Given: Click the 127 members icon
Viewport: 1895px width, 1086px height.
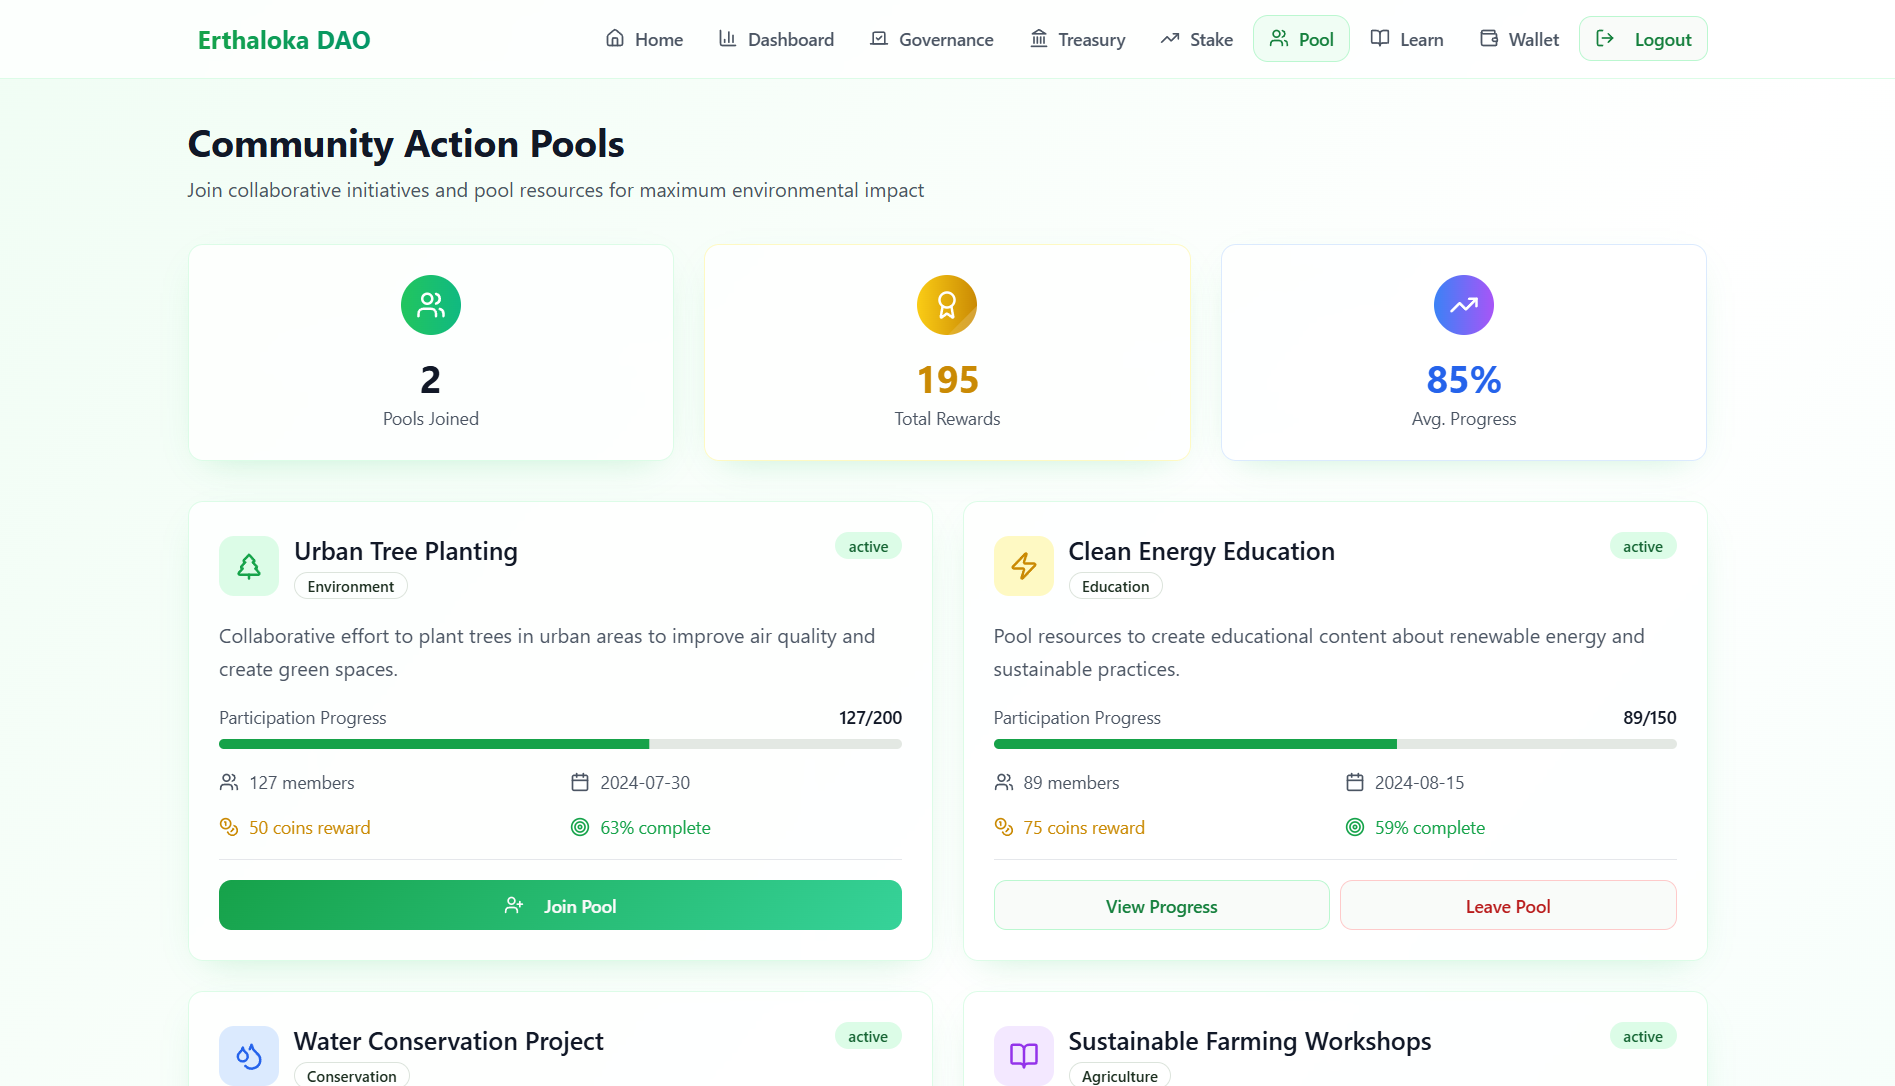Looking at the screenshot, I should coord(229,782).
